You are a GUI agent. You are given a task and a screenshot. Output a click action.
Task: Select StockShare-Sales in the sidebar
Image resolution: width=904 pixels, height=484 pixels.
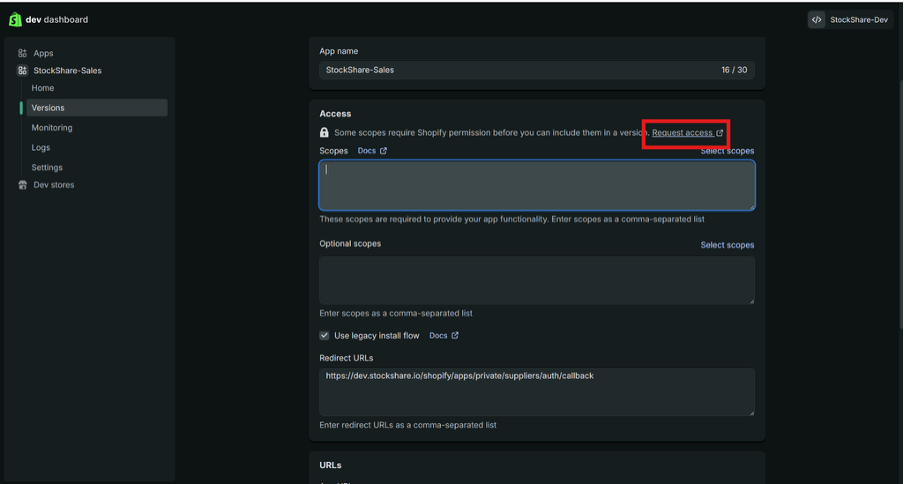coord(67,70)
